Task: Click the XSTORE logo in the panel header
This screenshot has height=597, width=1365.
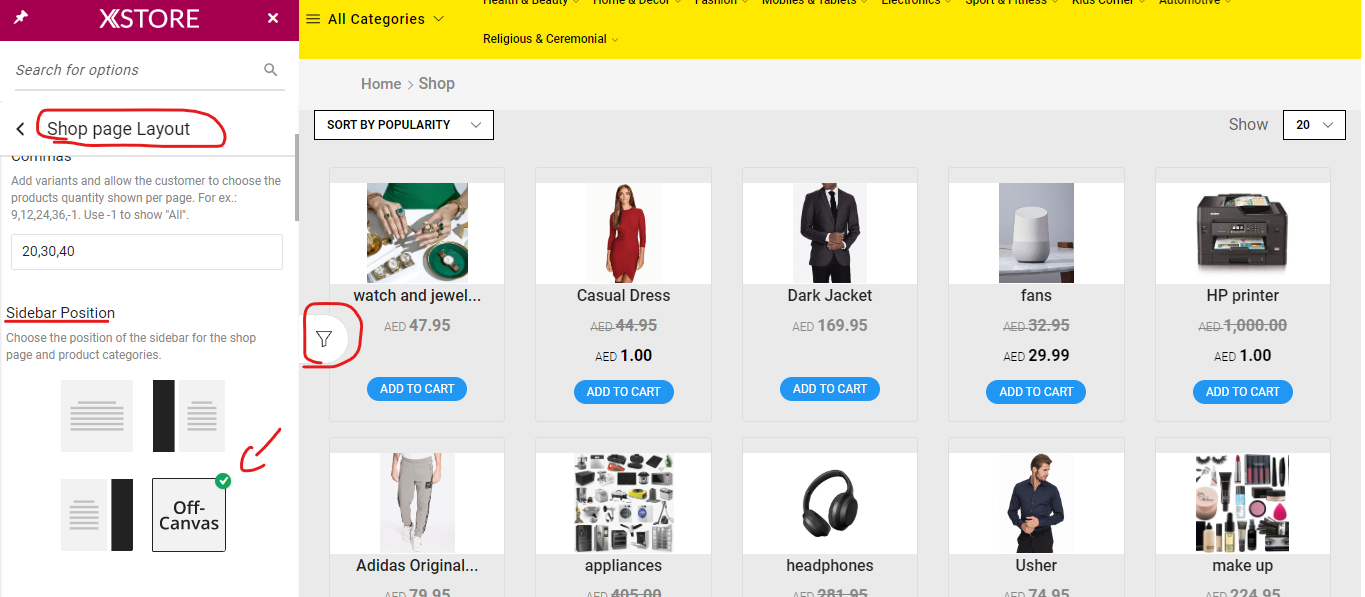Action: pyautogui.click(x=149, y=19)
